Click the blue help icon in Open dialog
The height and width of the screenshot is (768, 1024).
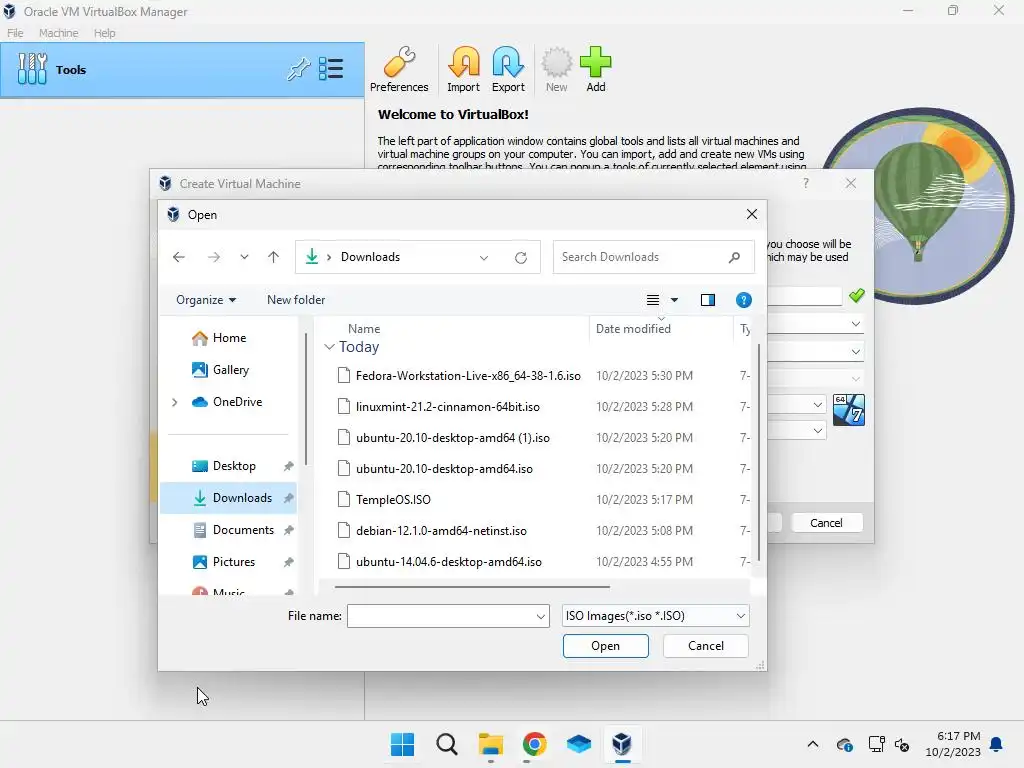click(x=743, y=300)
